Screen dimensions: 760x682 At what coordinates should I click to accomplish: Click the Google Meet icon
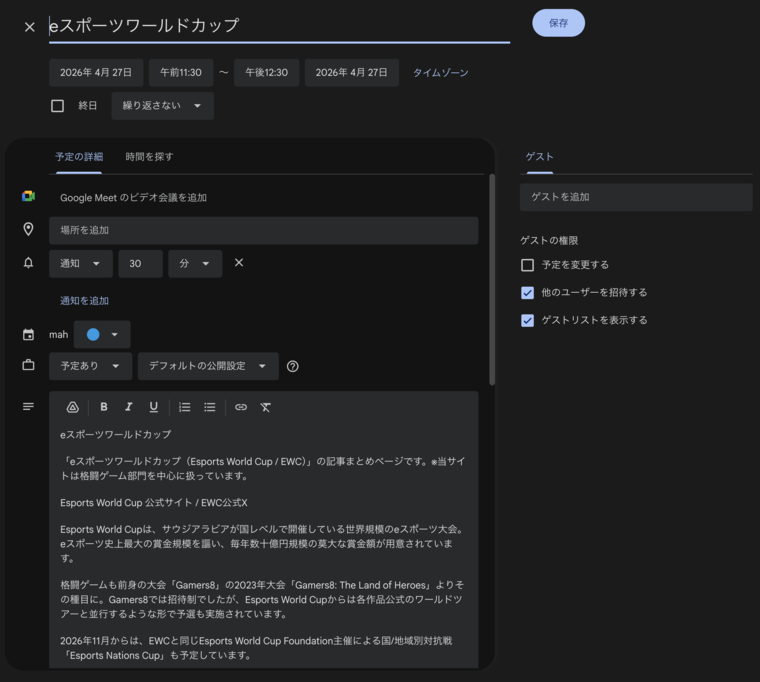(29, 196)
